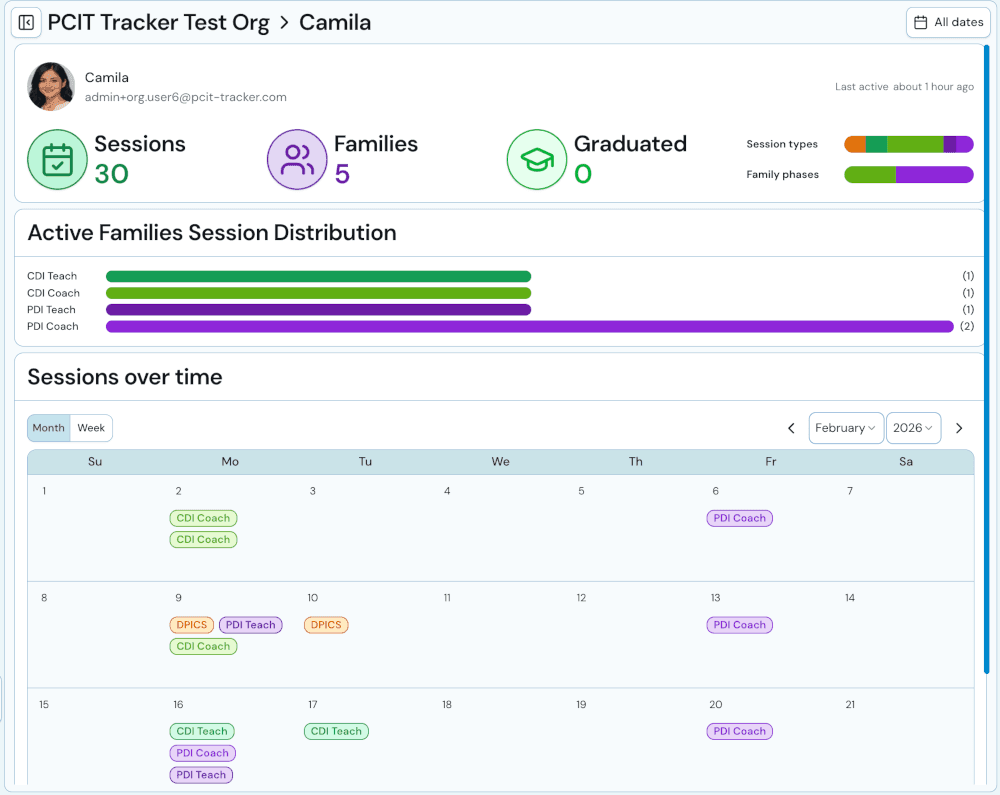Click the sidebar collapse icon top left

coord(26,22)
